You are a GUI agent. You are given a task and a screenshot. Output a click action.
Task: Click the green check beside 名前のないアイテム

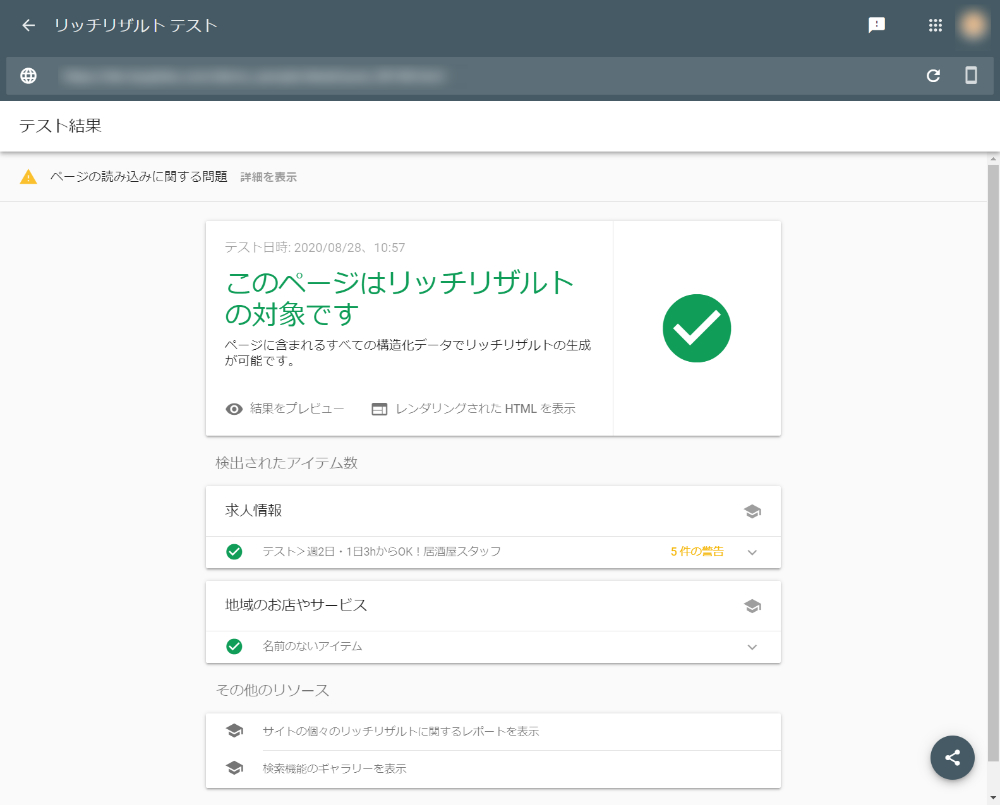point(234,647)
